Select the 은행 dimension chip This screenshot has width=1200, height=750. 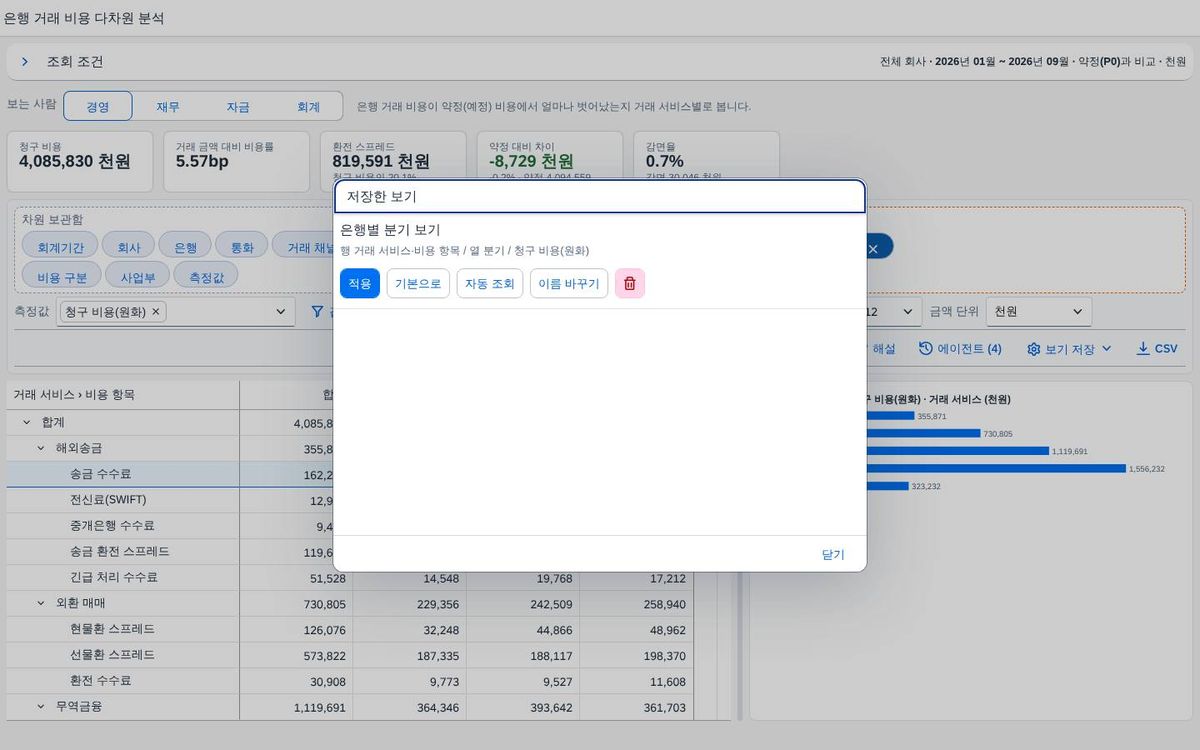[186, 247]
